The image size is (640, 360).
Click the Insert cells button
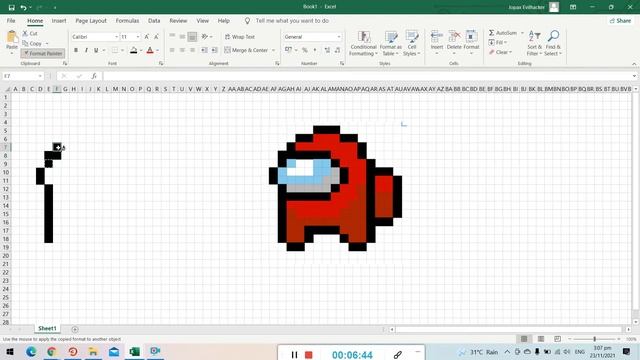436,42
